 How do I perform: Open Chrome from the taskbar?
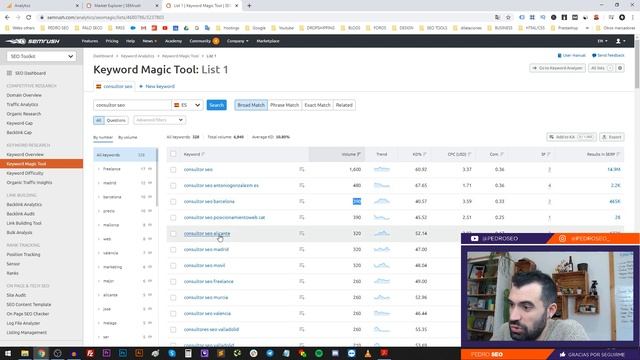point(41,353)
